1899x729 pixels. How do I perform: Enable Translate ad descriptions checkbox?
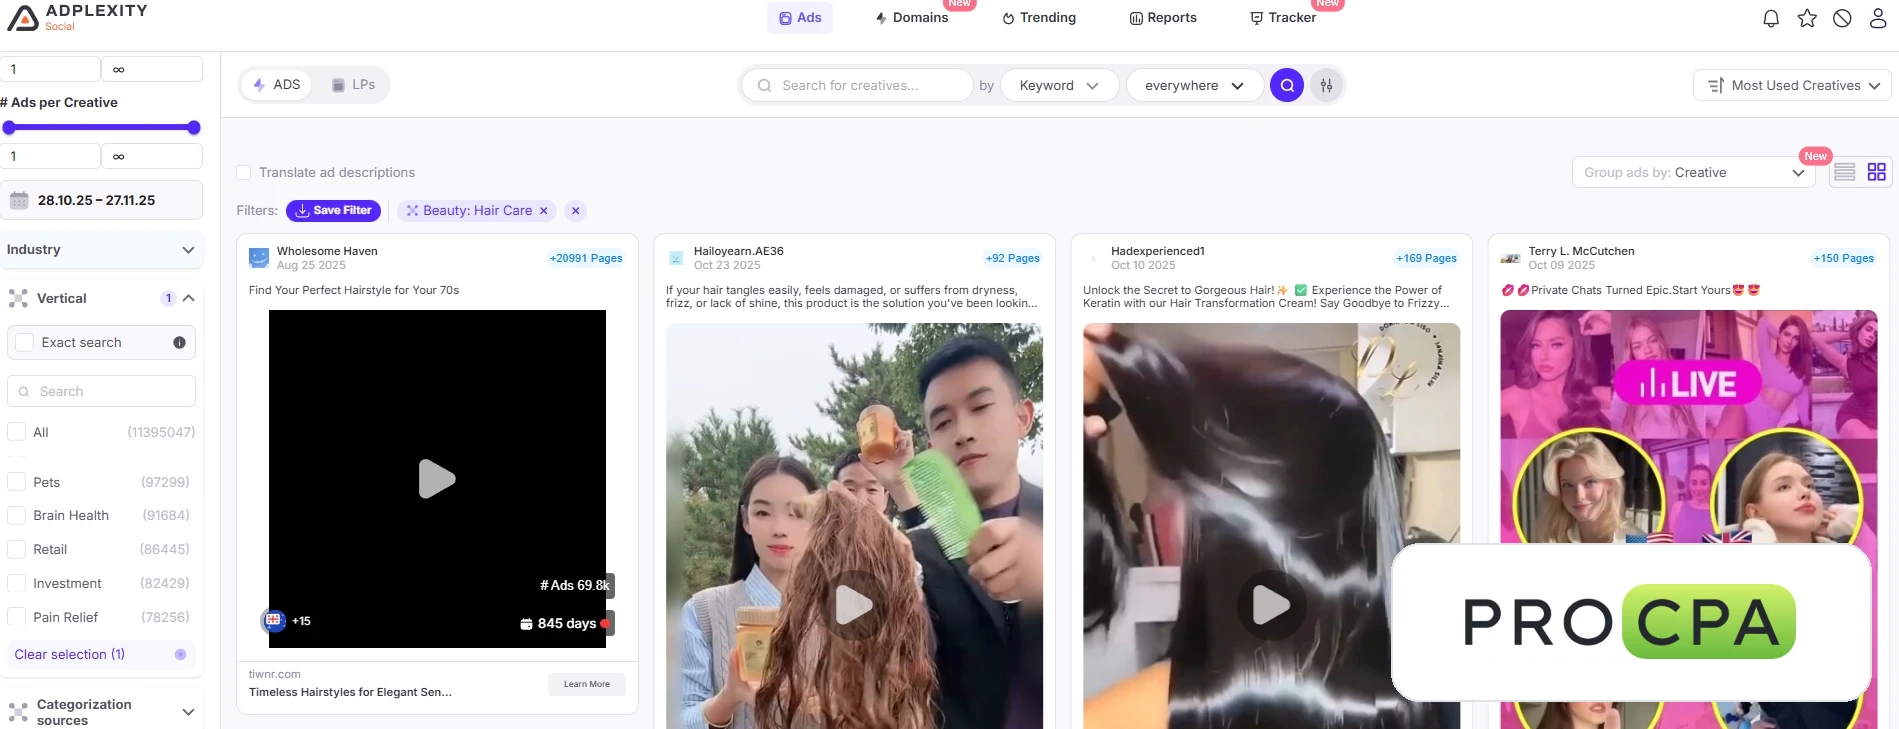coord(243,172)
